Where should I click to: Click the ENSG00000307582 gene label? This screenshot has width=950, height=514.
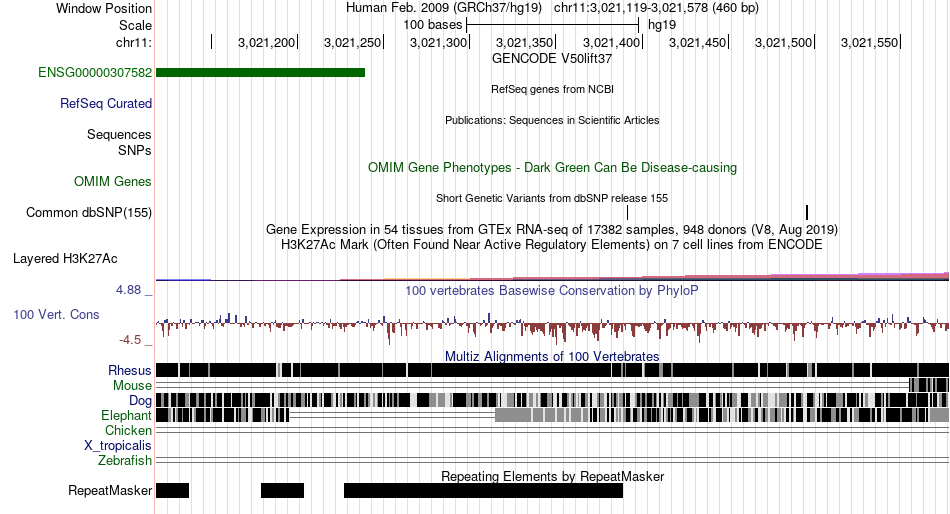[x=95, y=73]
